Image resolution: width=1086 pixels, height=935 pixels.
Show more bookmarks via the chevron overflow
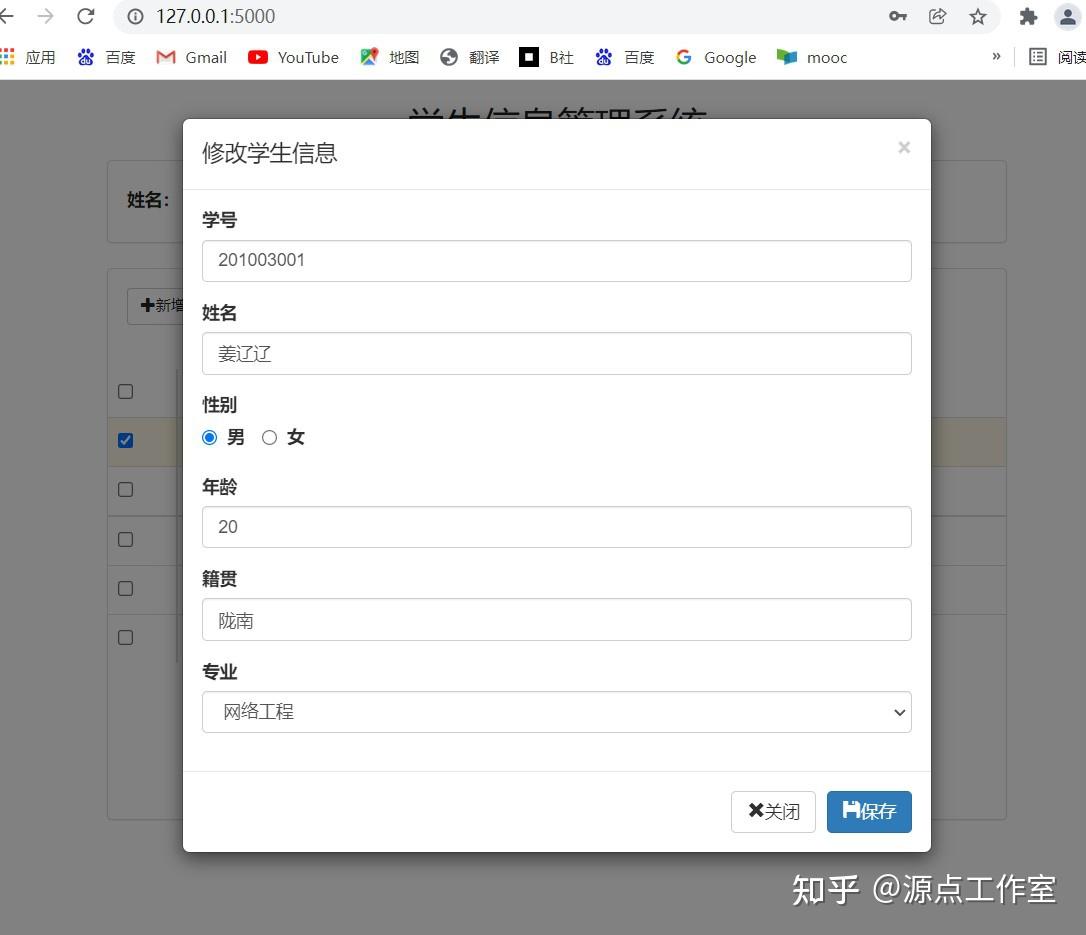[x=996, y=57]
